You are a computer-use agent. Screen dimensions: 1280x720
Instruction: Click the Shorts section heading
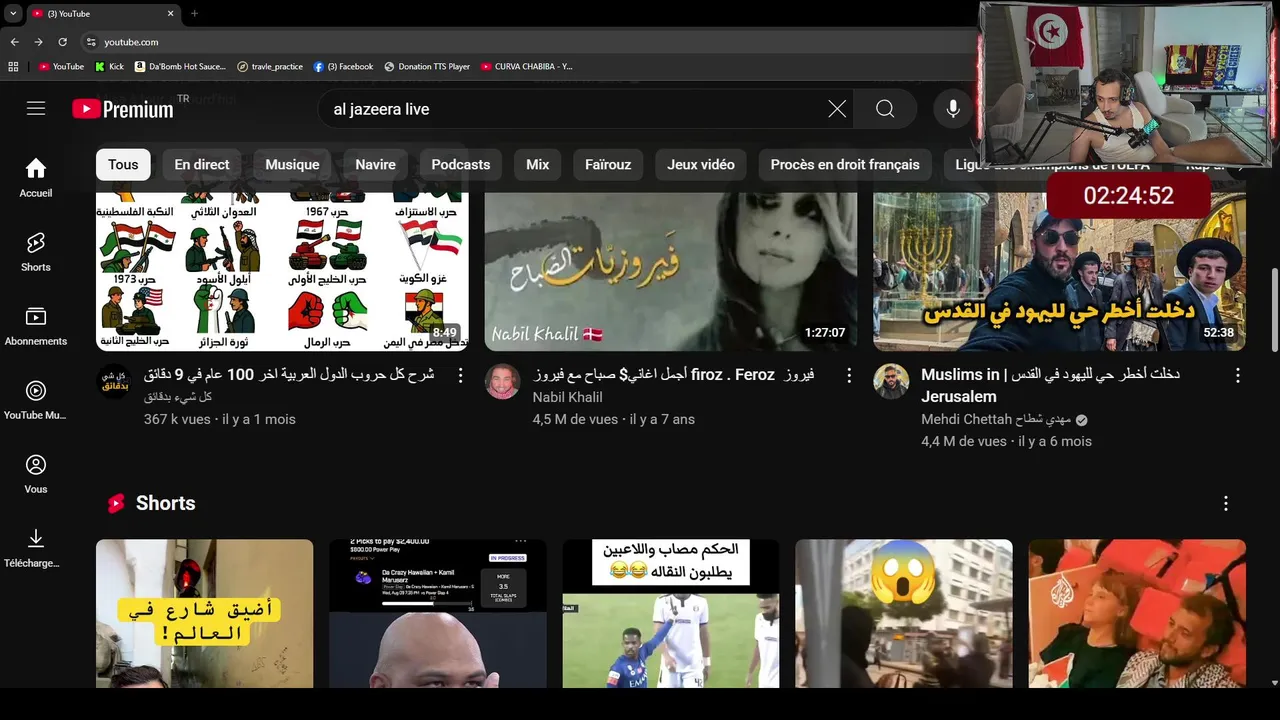pyautogui.click(x=165, y=503)
